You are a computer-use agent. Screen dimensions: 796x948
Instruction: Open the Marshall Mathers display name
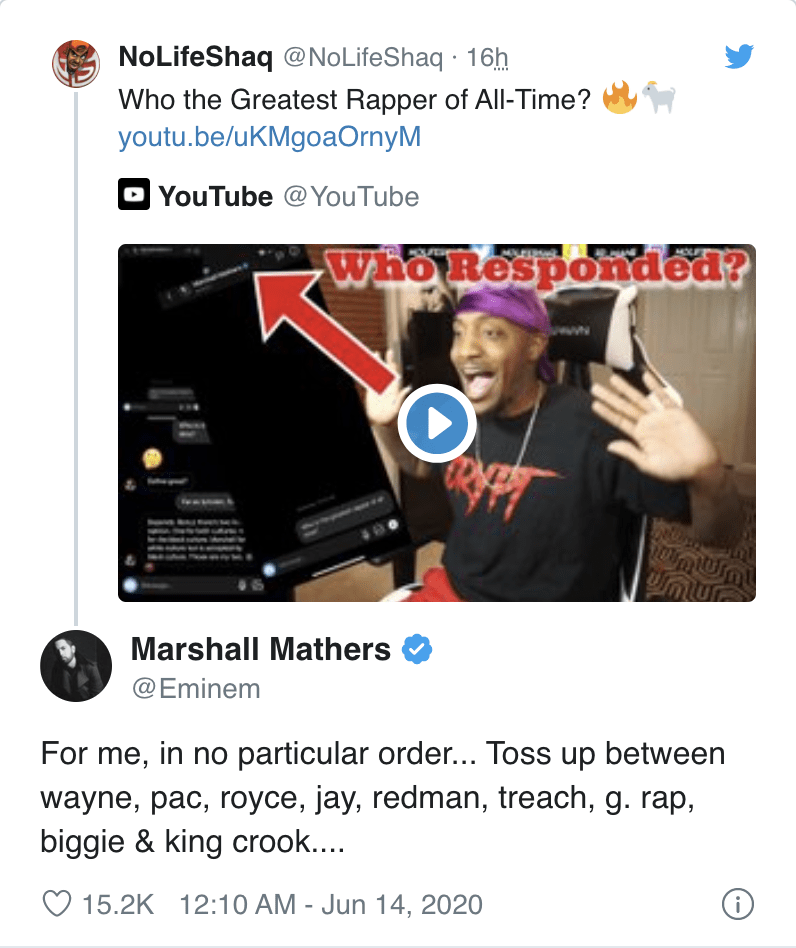coord(260,650)
